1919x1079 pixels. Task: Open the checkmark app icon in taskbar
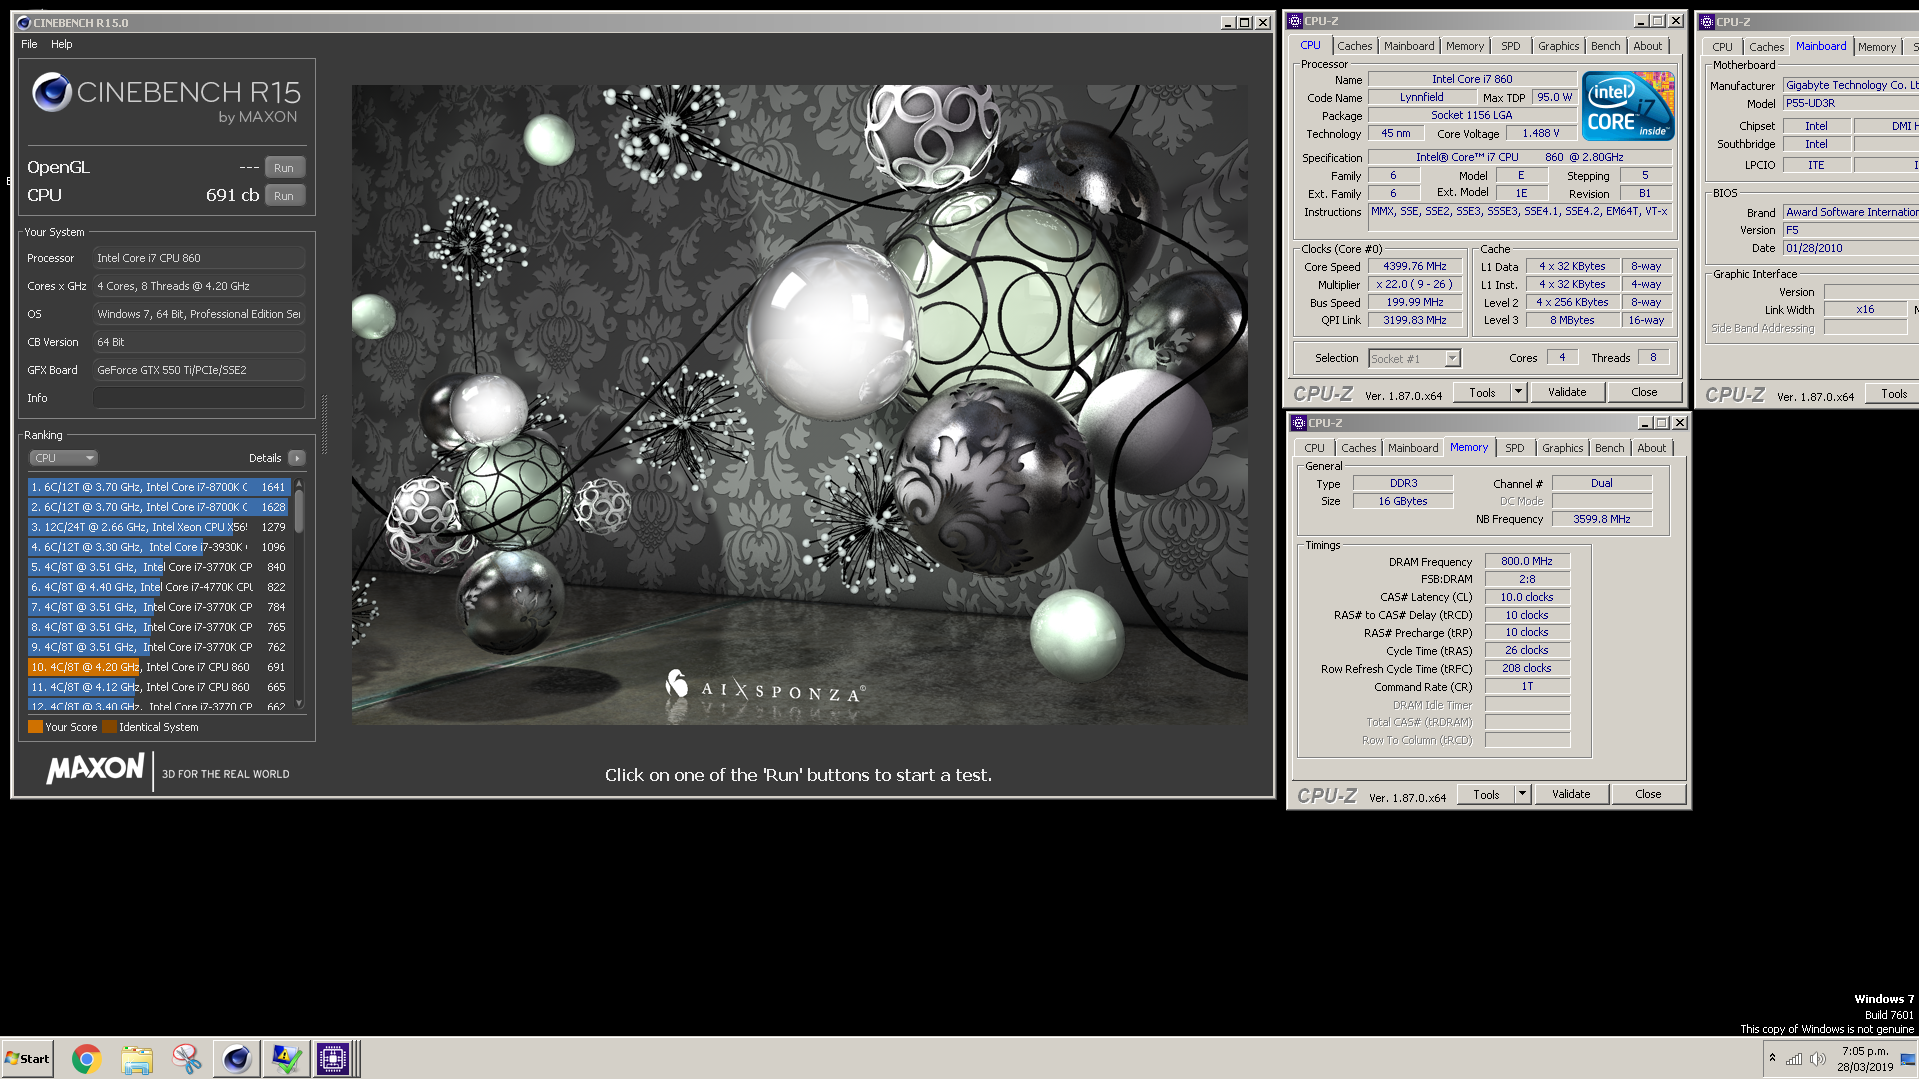coord(286,1058)
